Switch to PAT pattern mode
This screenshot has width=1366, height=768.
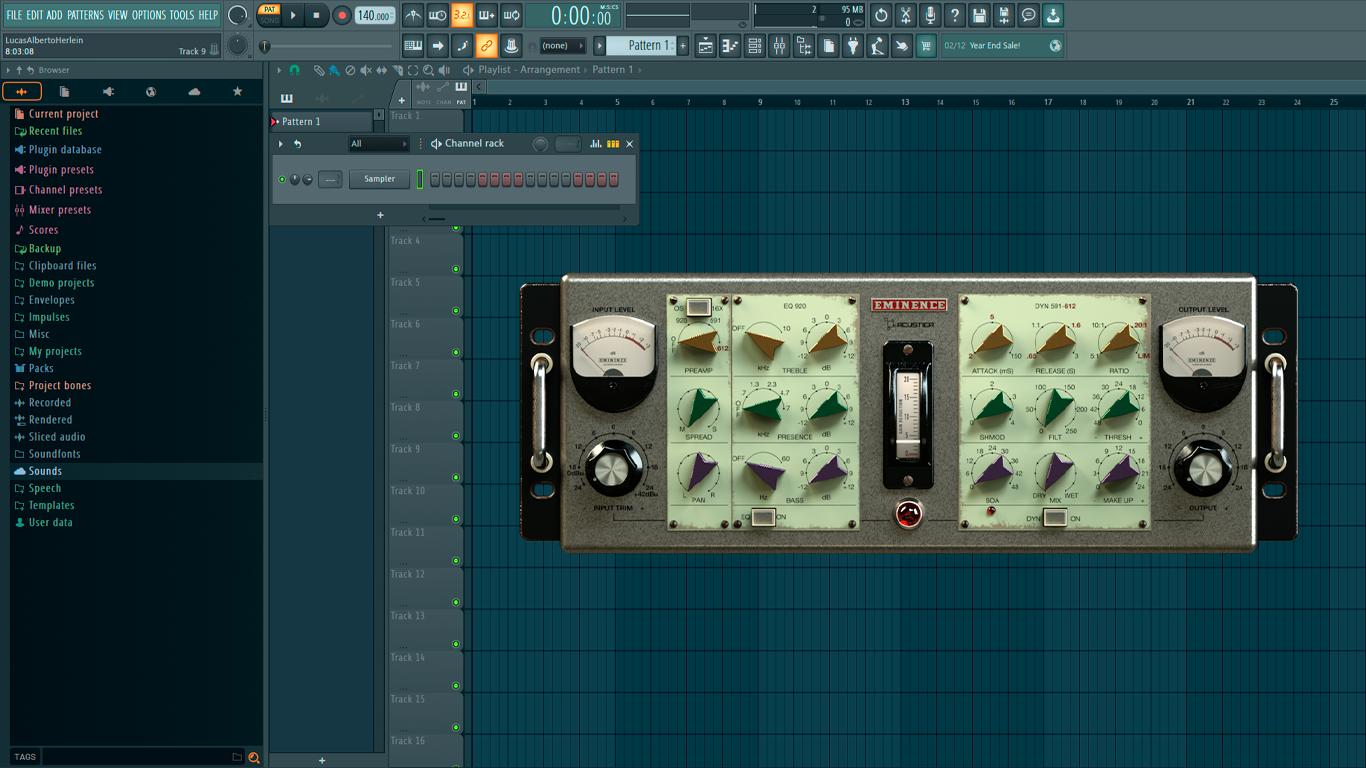point(270,9)
